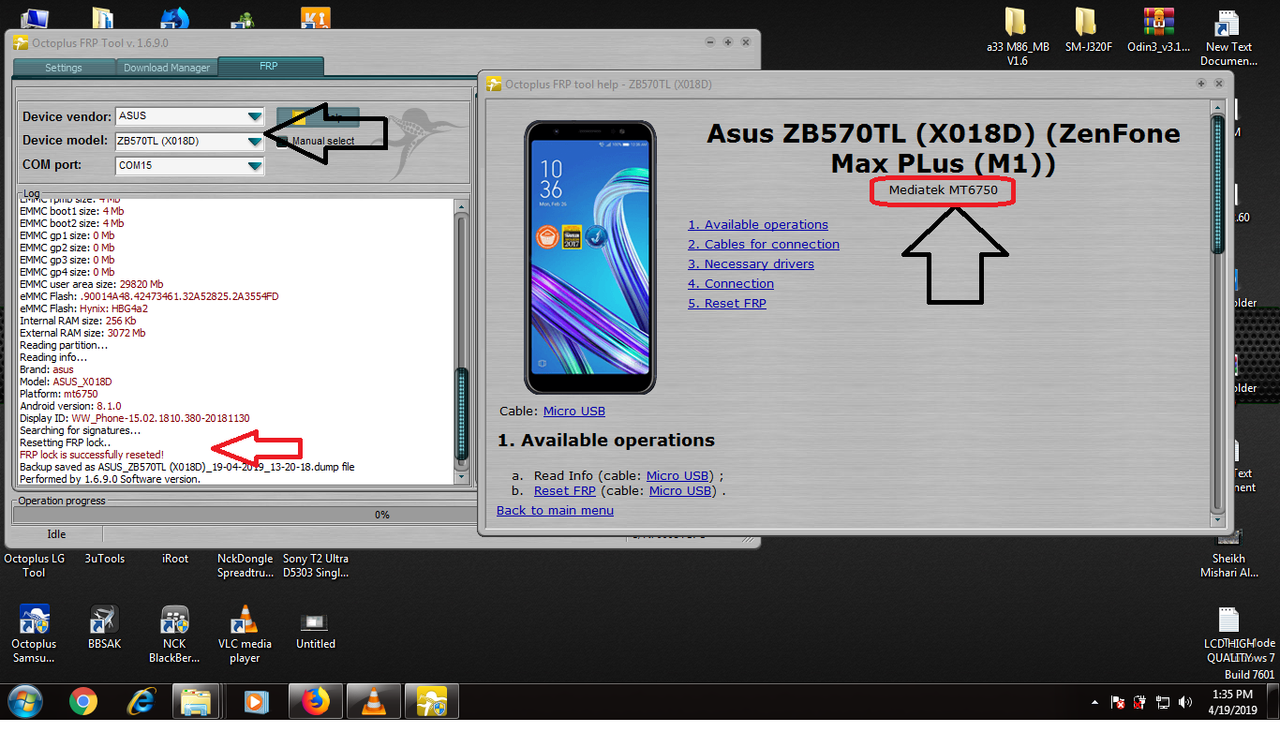Switch to the Settings tab
Screen dimensions: 1280x750
click(x=64, y=67)
